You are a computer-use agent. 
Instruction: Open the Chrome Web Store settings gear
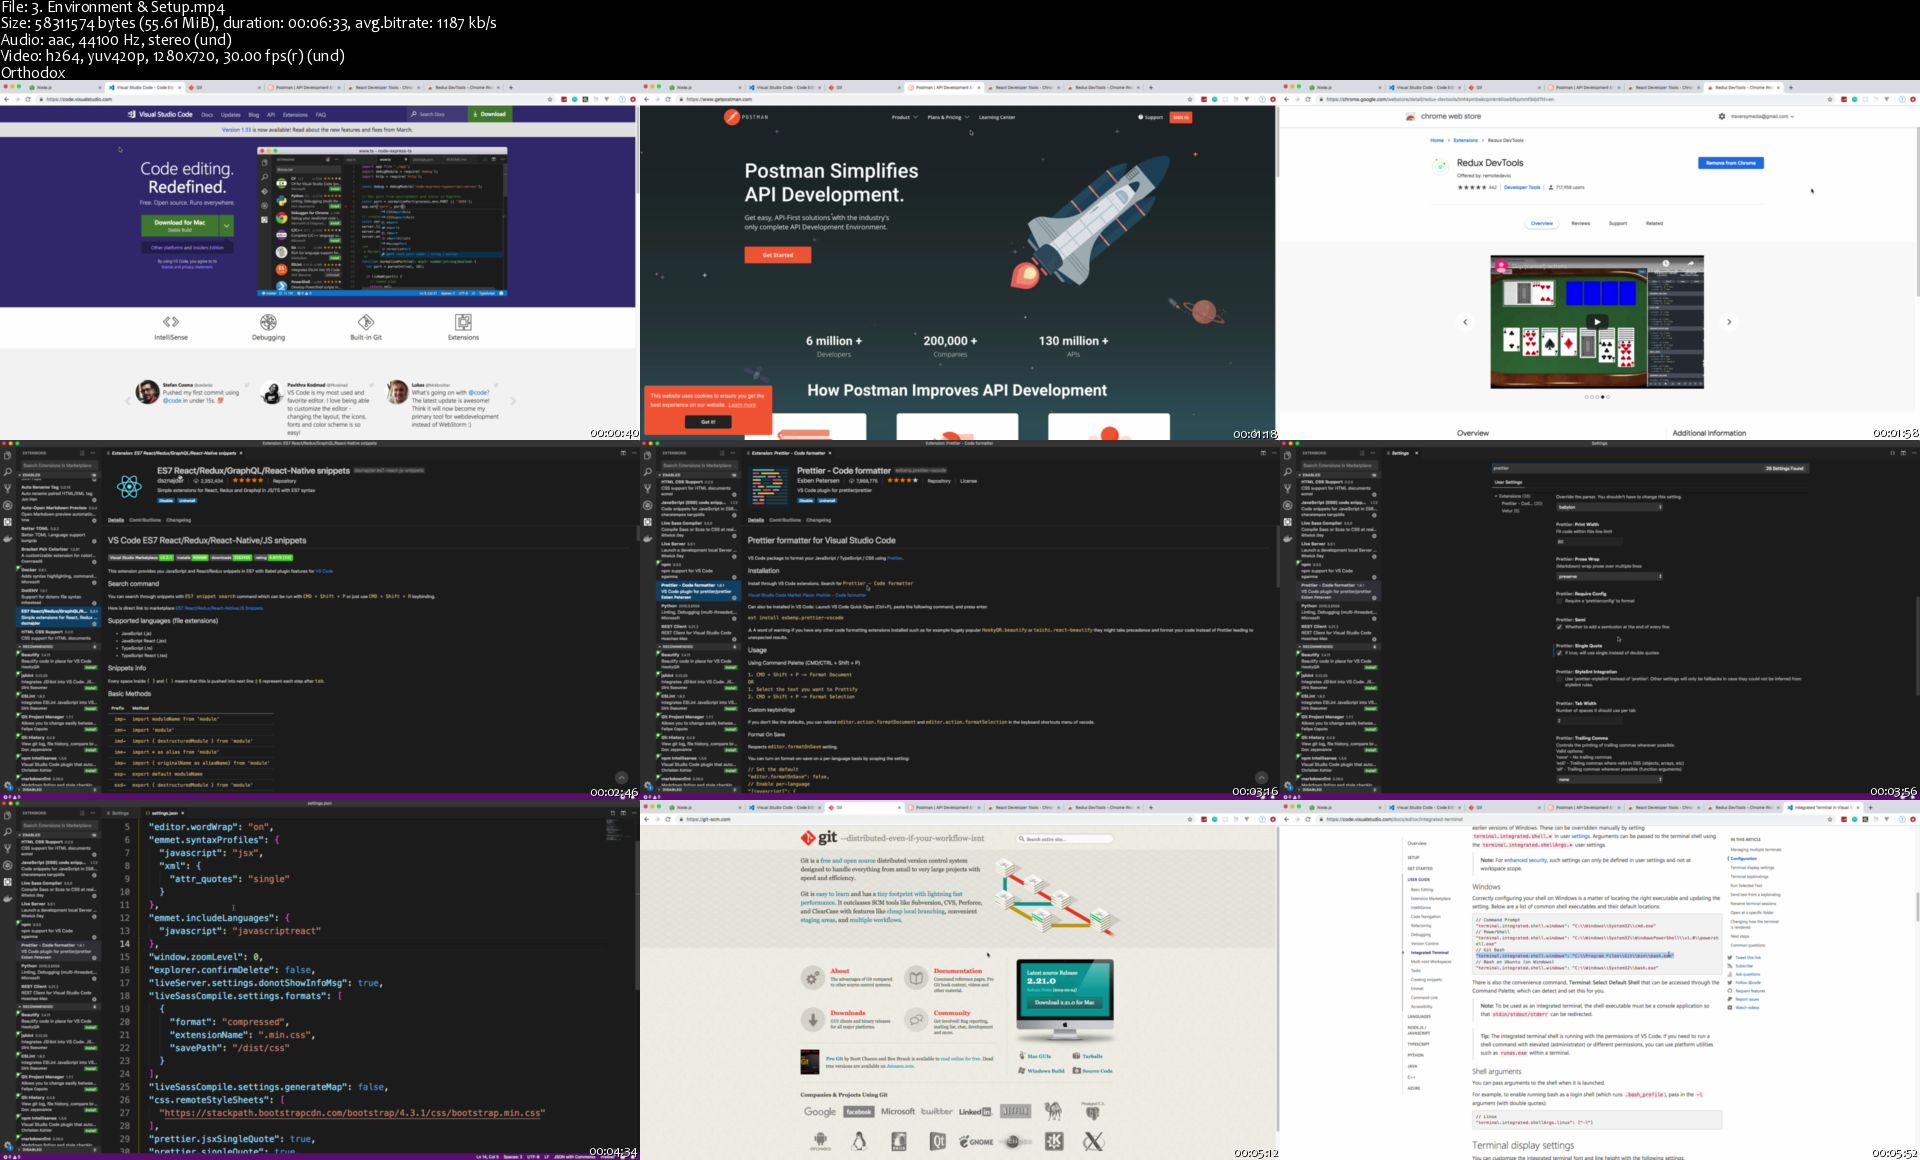pyautogui.click(x=1721, y=116)
